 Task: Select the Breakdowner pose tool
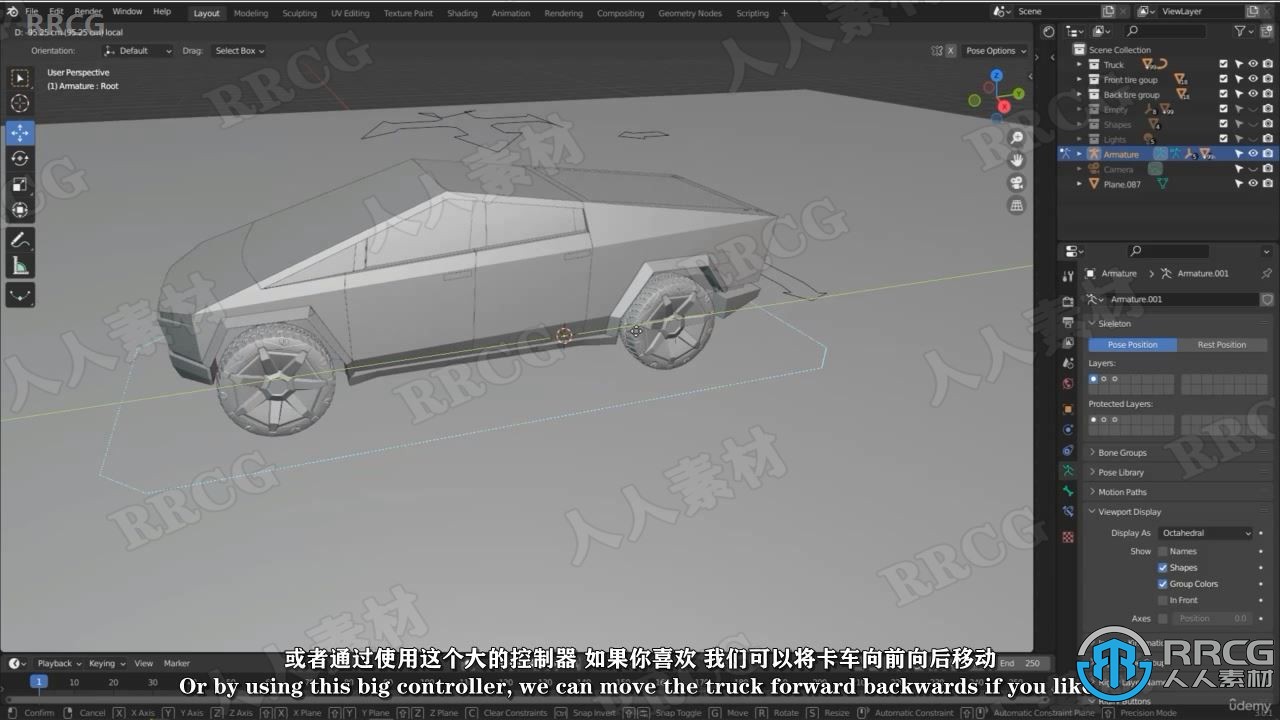20,295
